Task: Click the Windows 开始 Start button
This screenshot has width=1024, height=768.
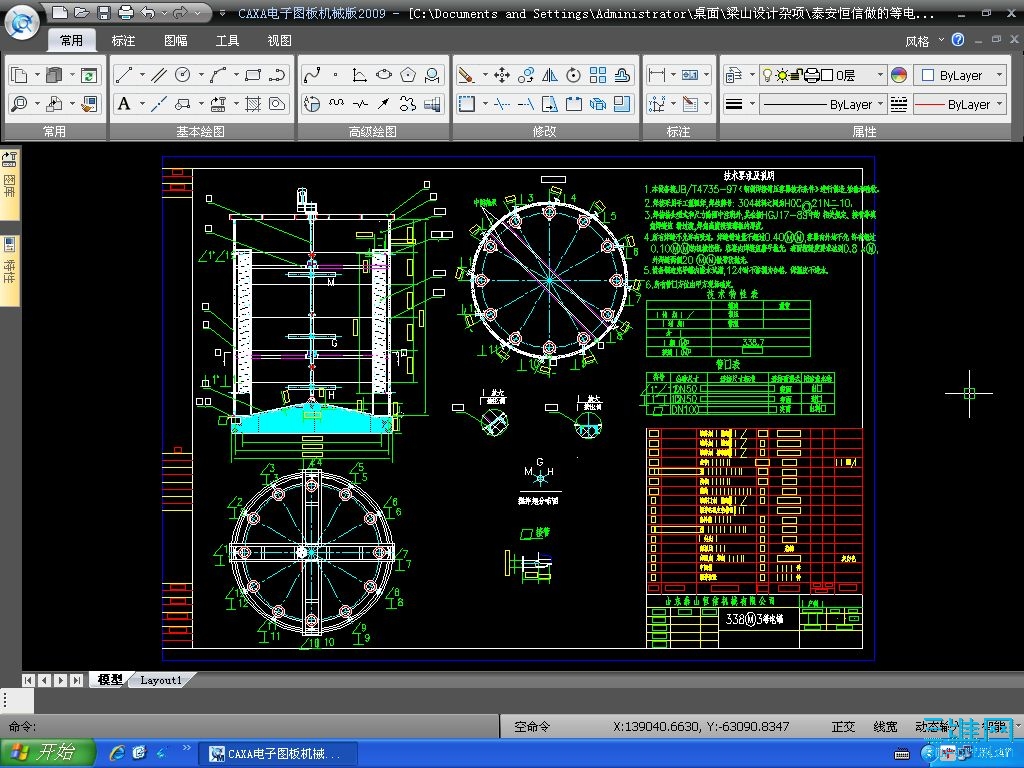Action: [x=48, y=753]
